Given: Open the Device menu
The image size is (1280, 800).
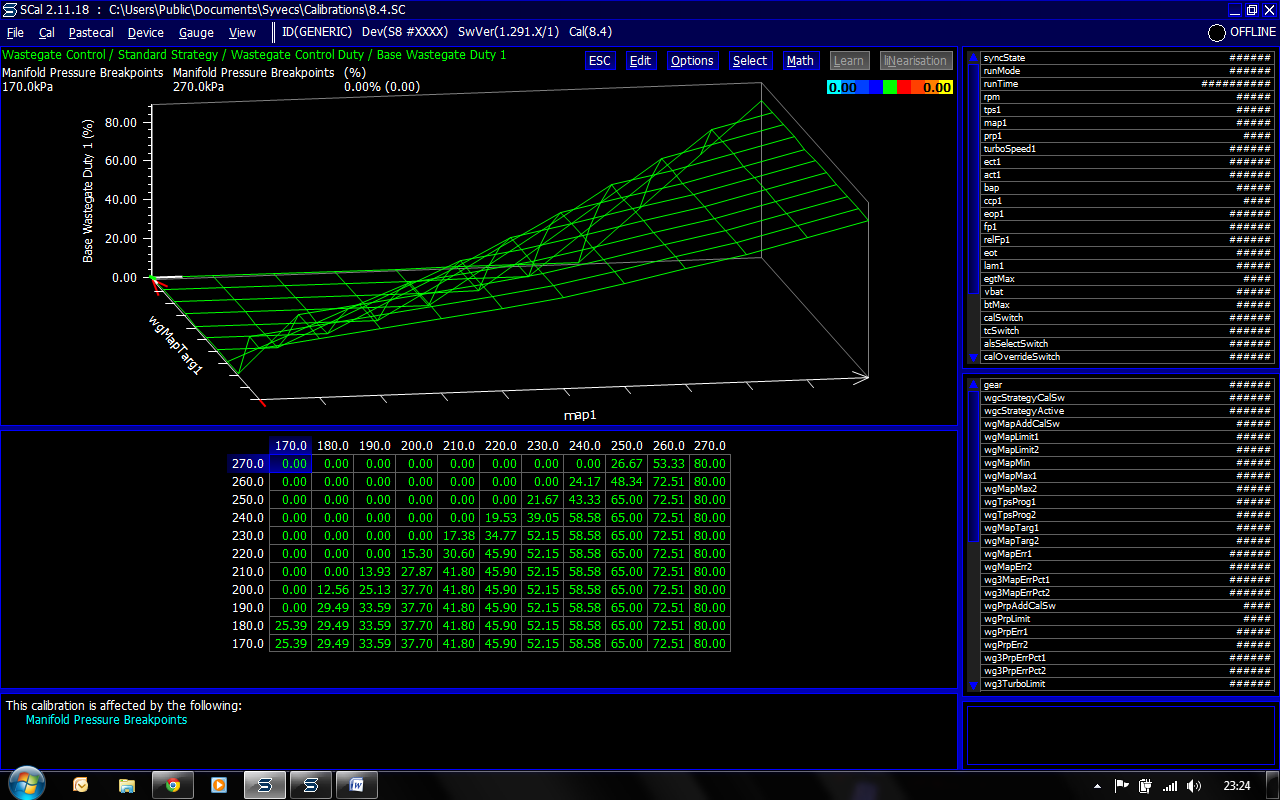Looking at the screenshot, I should pos(146,32).
